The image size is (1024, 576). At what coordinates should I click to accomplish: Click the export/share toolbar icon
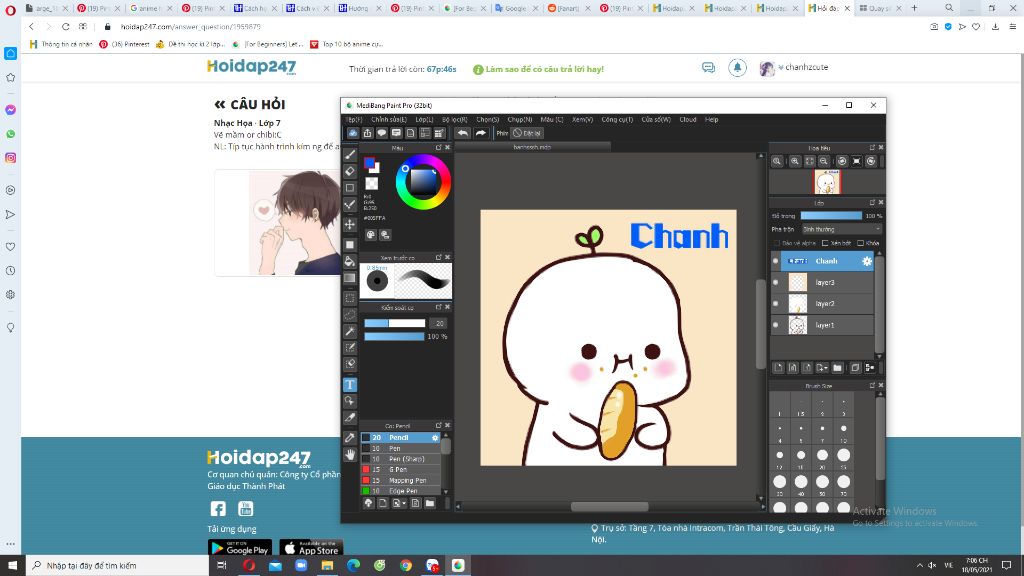click(x=368, y=133)
